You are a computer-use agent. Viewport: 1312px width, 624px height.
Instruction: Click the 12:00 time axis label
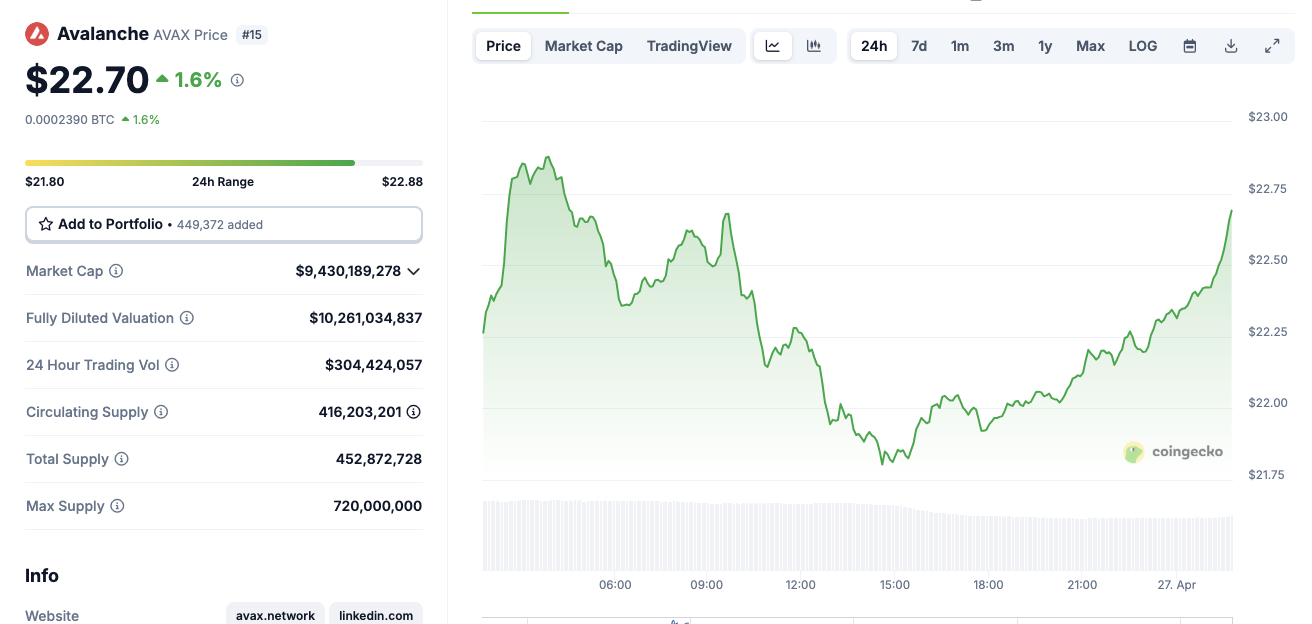tap(800, 585)
